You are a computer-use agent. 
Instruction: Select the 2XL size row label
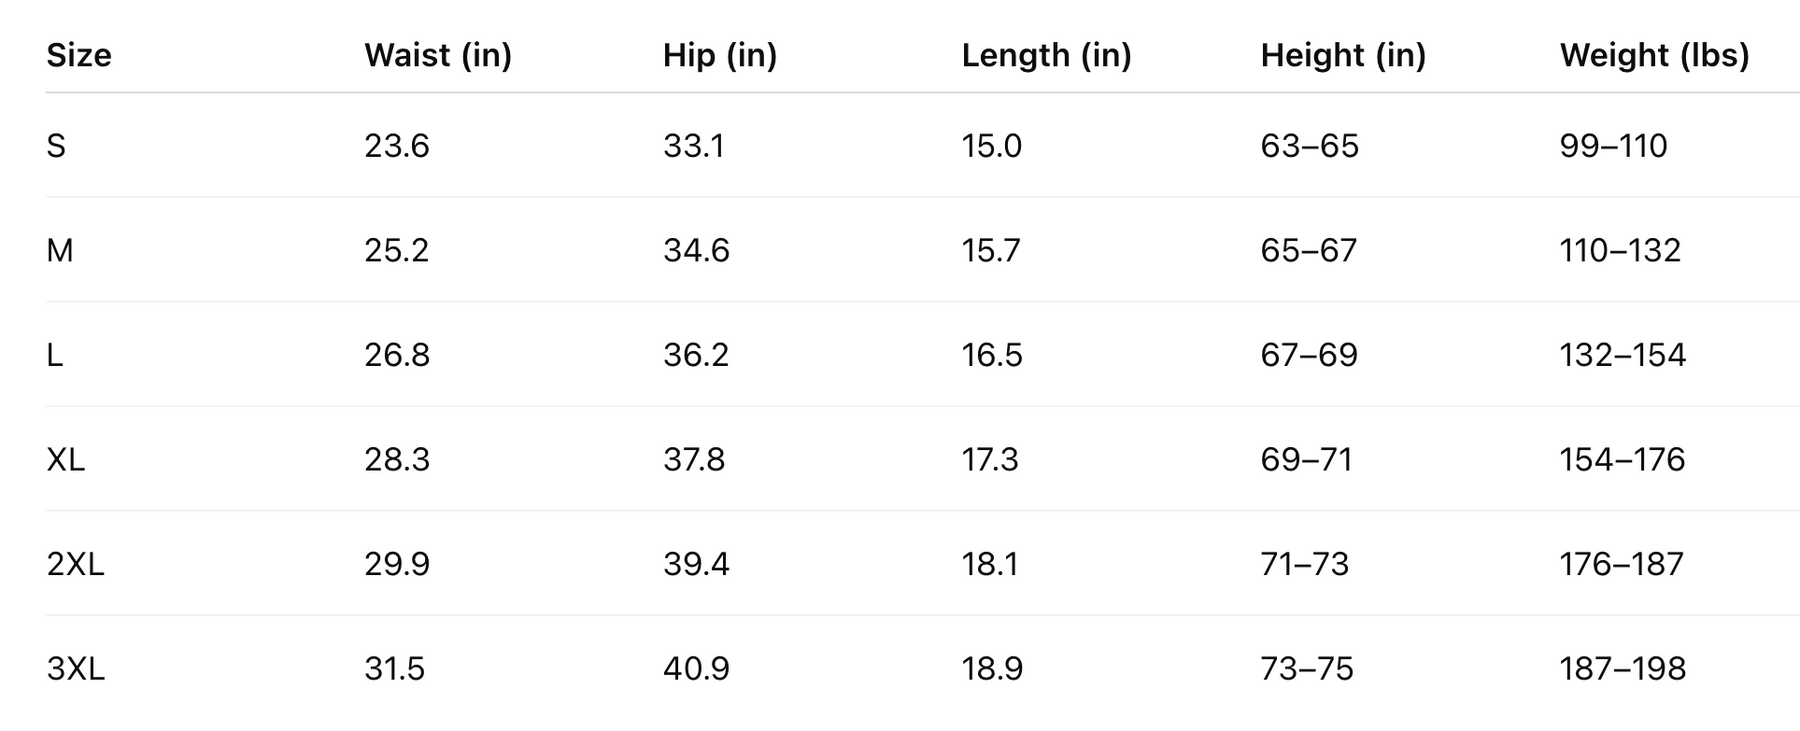(x=75, y=564)
